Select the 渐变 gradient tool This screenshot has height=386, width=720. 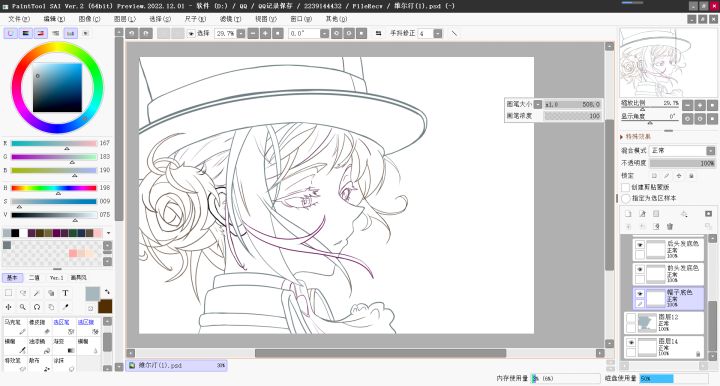64,346
